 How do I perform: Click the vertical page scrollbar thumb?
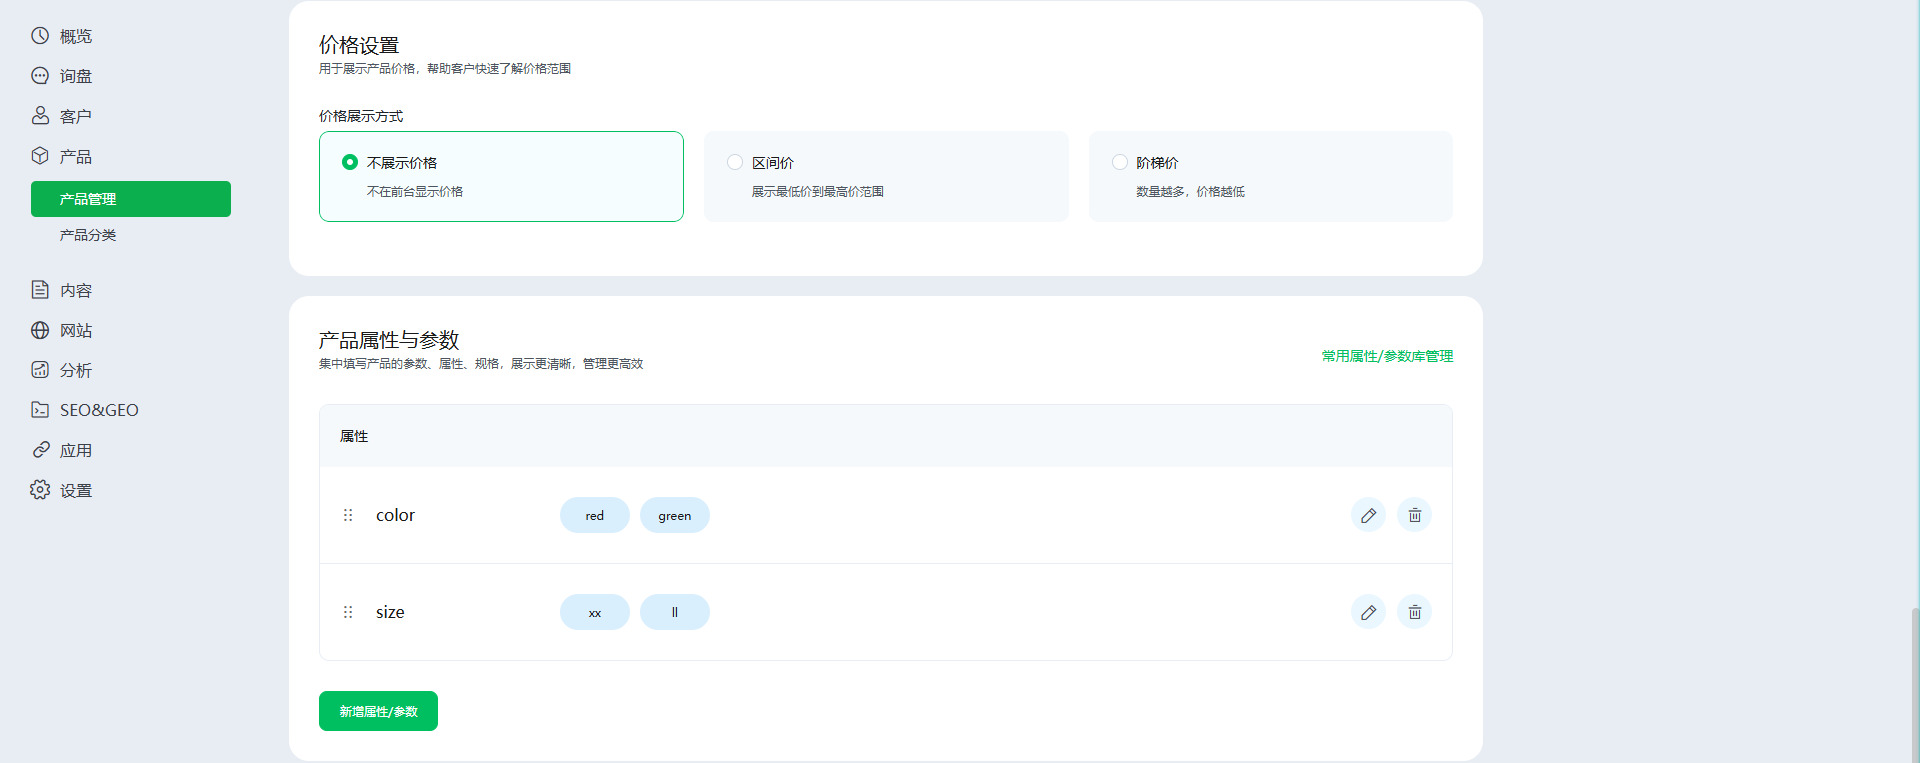(x=1915, y=685)
